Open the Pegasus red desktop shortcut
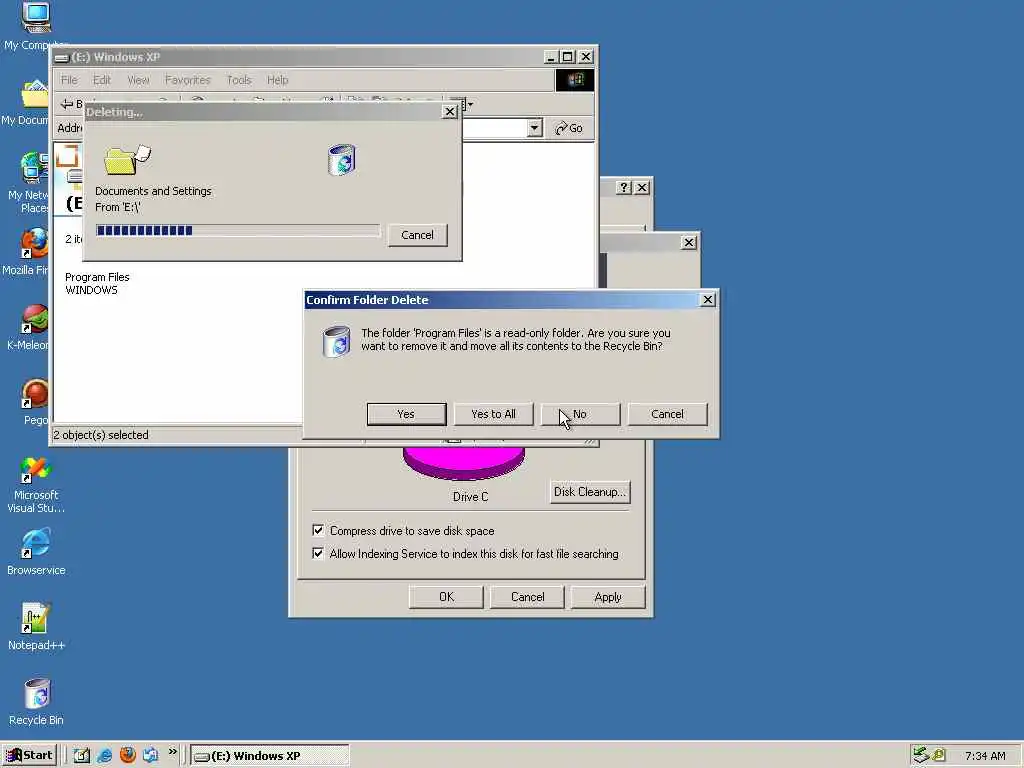The image size is (1024, 768). tap(35, 402)
